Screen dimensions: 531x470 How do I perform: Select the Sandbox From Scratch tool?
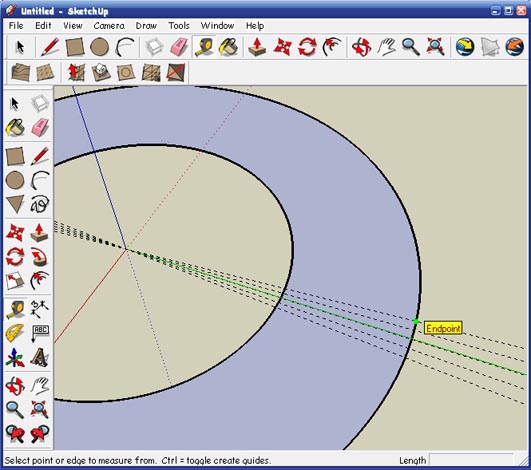click(45, 72)
